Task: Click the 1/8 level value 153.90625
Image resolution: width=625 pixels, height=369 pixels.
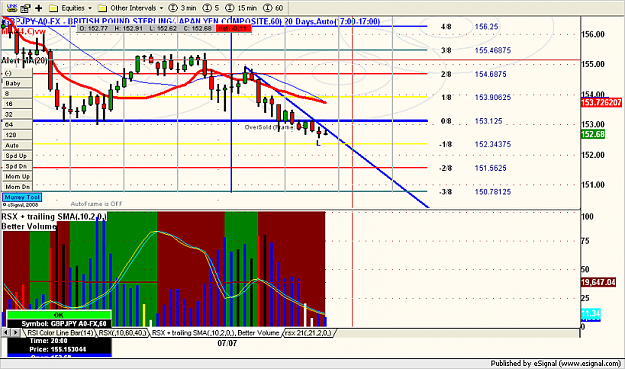Action: pyautogui.click(x=493, y=97)
